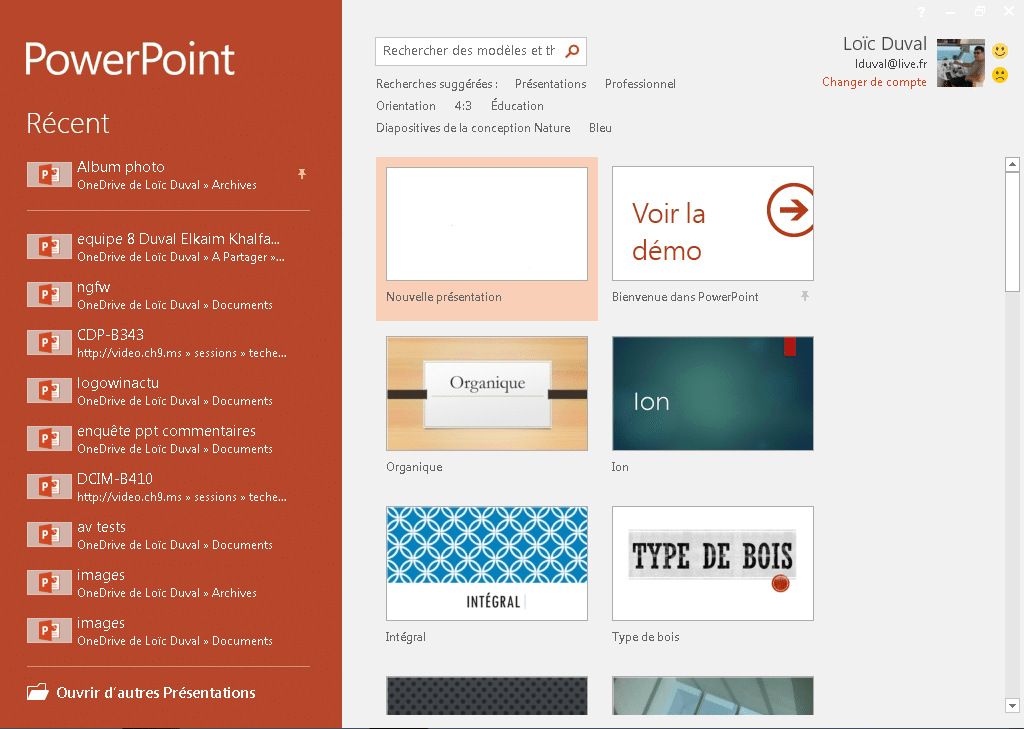Pin Bienvenue dans PowerPoint template
Viewport: 1024px width, 729px height.
click(805, 297)
